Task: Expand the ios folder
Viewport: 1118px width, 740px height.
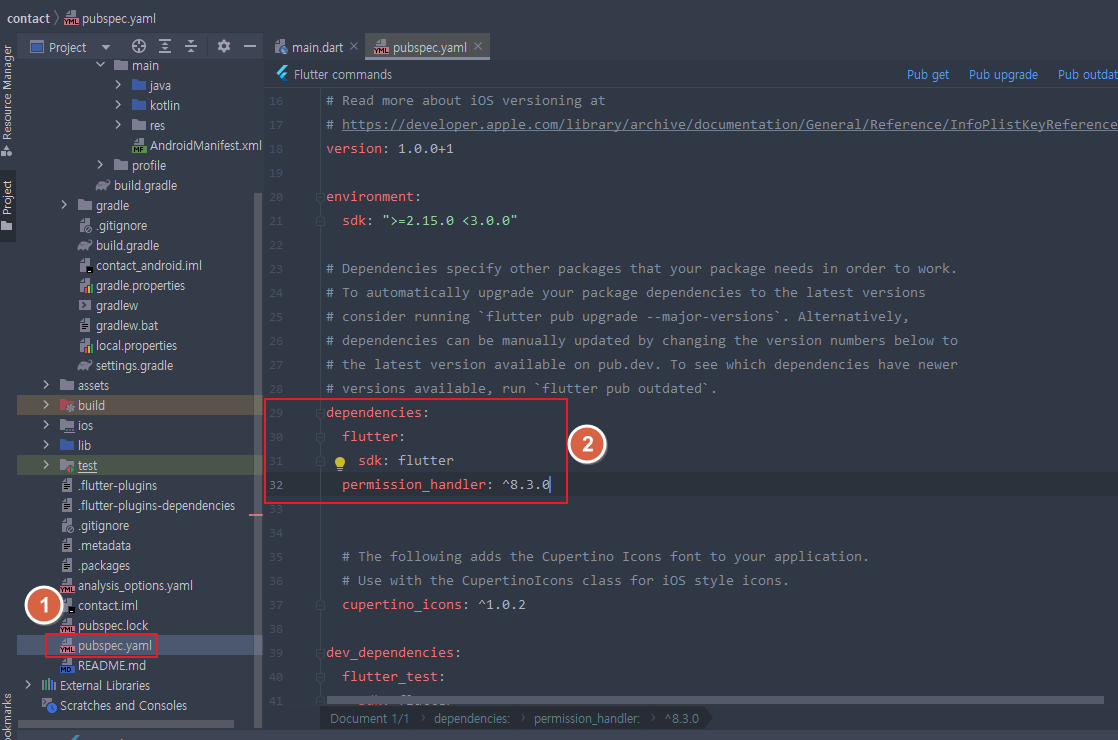Action: point(46,425)
